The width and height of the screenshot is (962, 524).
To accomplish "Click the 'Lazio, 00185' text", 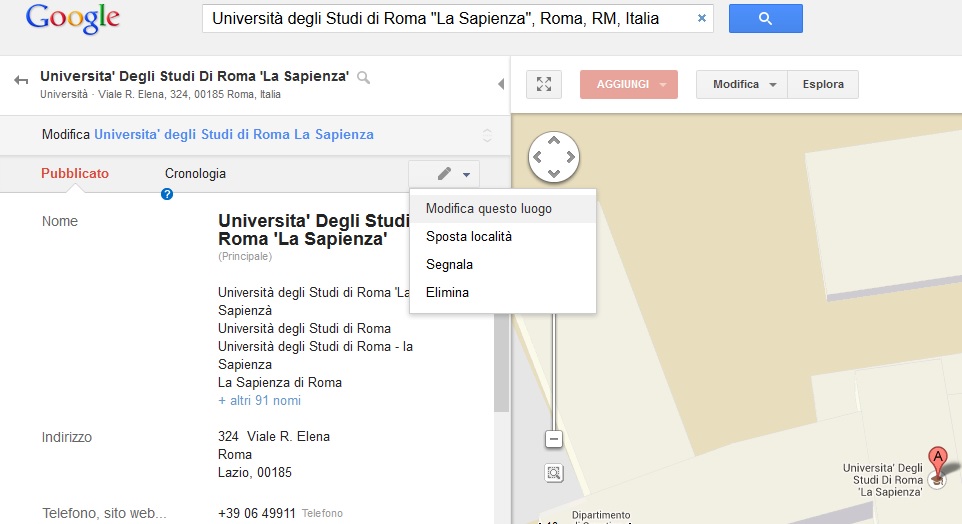I will tap(255, 472).
